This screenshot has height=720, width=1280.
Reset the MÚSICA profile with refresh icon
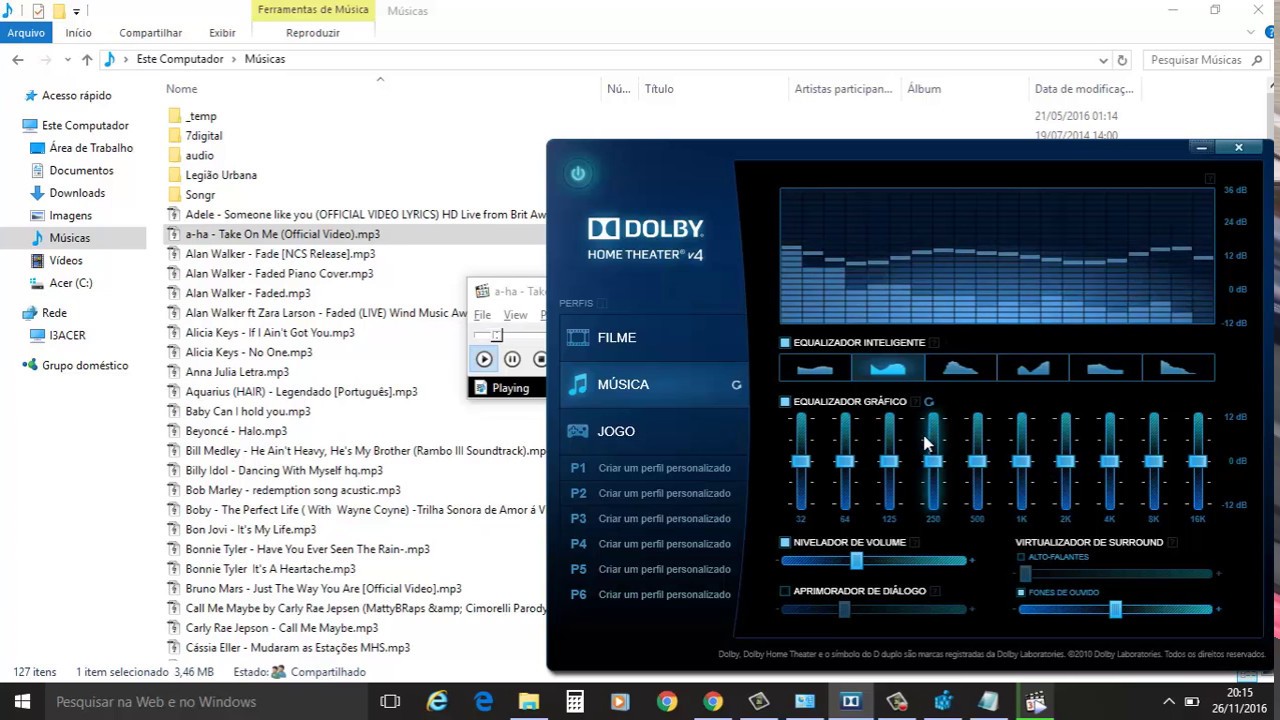coord(737,385)
